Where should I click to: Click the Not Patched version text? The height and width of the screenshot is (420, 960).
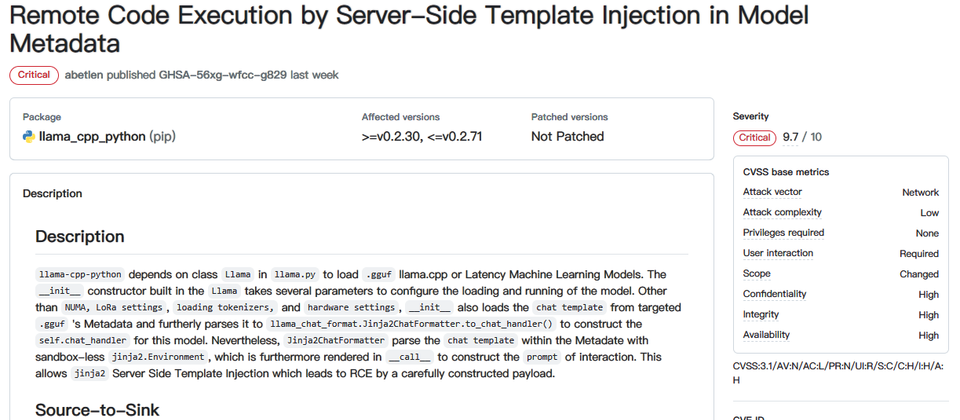[567, 137]
